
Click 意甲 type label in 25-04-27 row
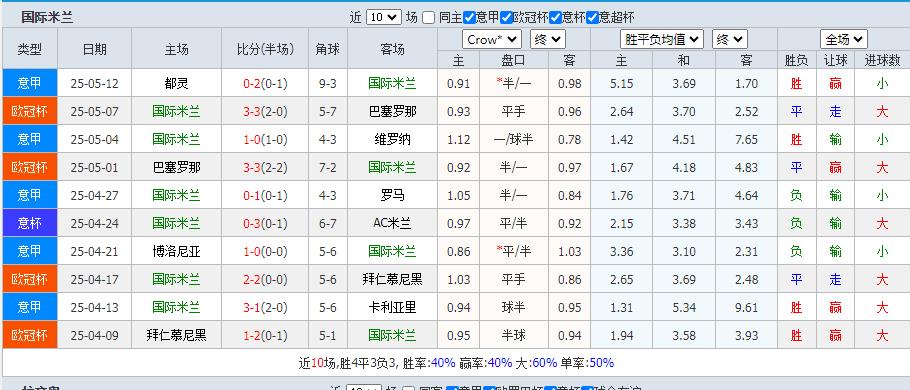click(x=30, y=196)
